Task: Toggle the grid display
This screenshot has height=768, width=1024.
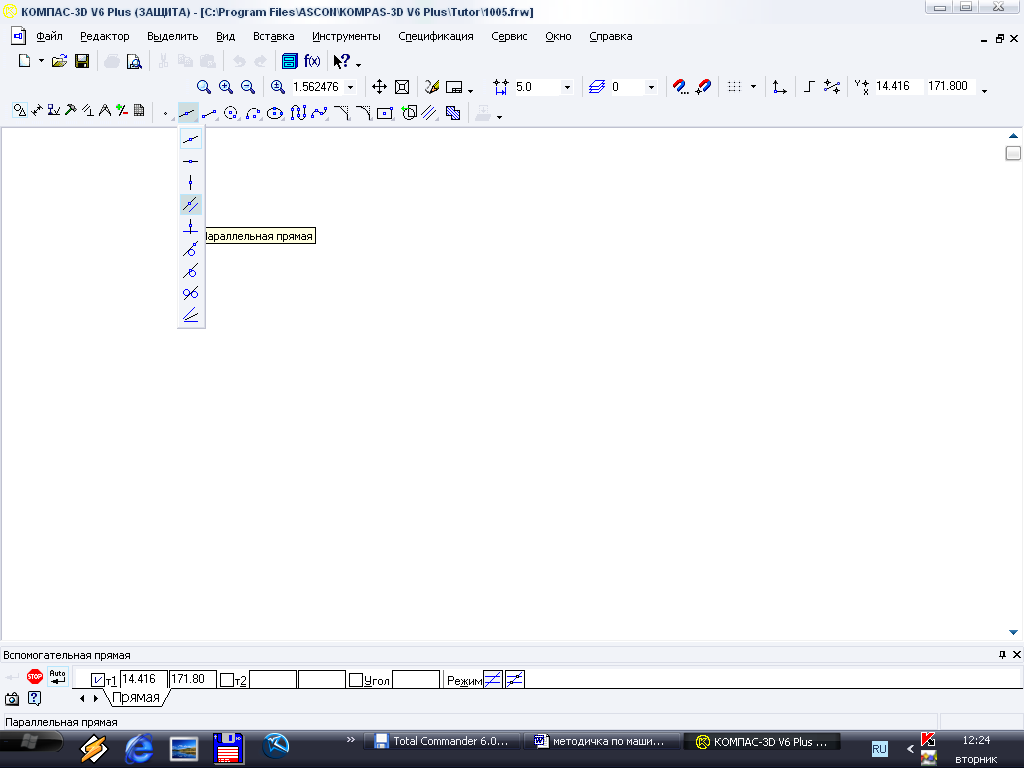Action: (735, 87)
